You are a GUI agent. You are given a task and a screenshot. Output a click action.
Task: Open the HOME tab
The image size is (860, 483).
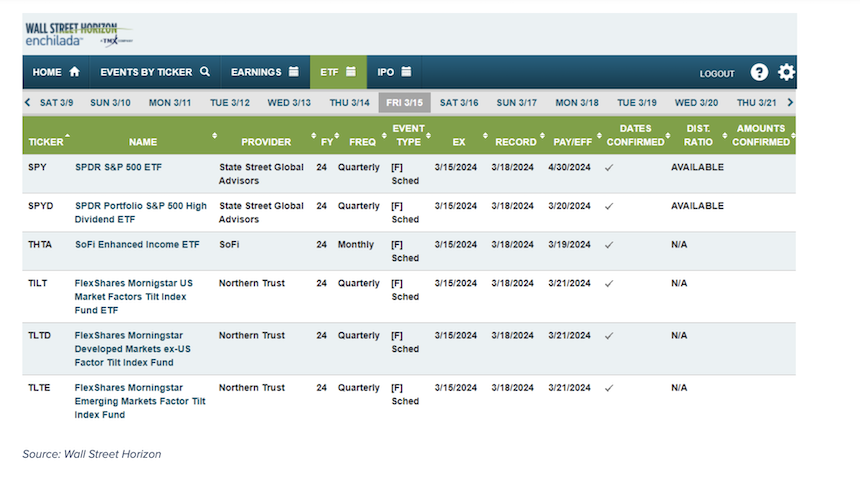(x=56, y=72)
